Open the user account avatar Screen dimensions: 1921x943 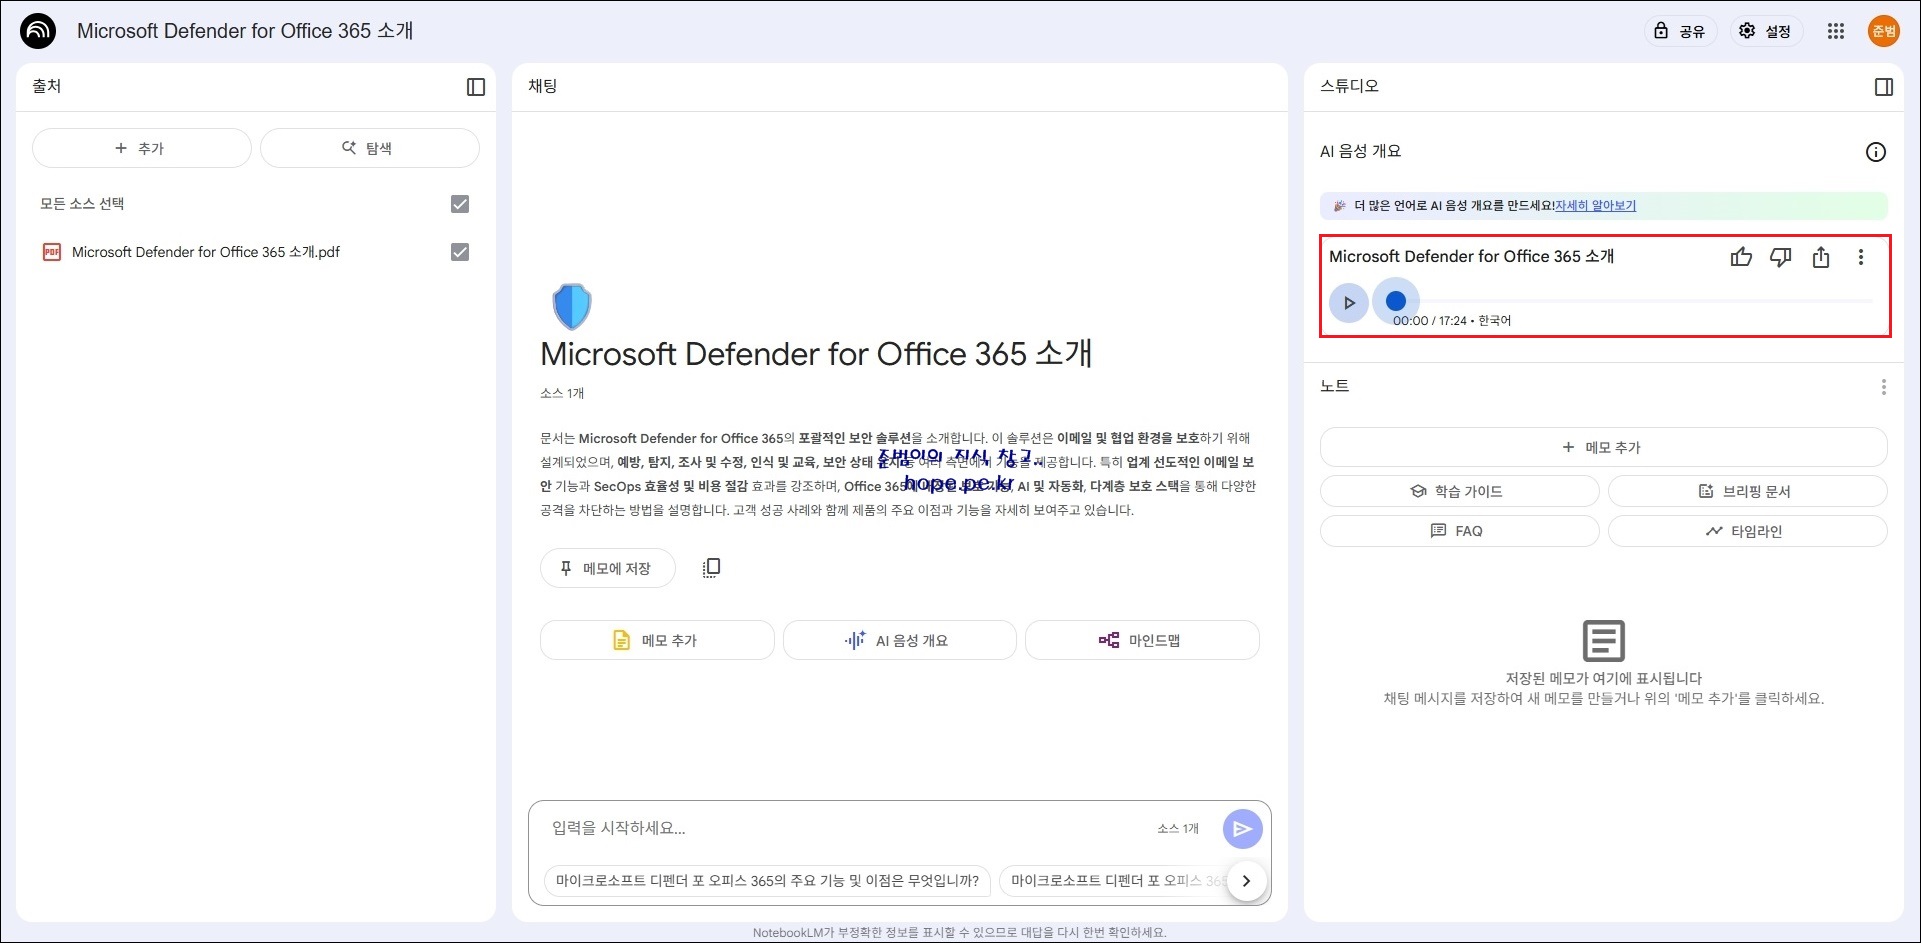[1884, 31]
